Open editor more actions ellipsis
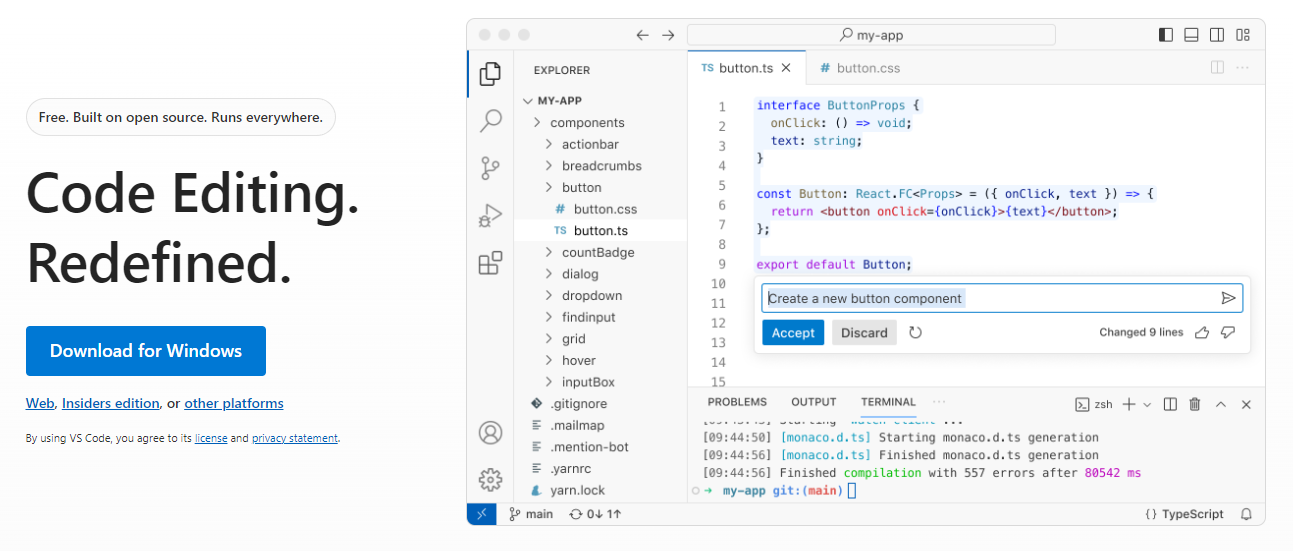This screenshot has height=551, width=1293. [1243, 68]
